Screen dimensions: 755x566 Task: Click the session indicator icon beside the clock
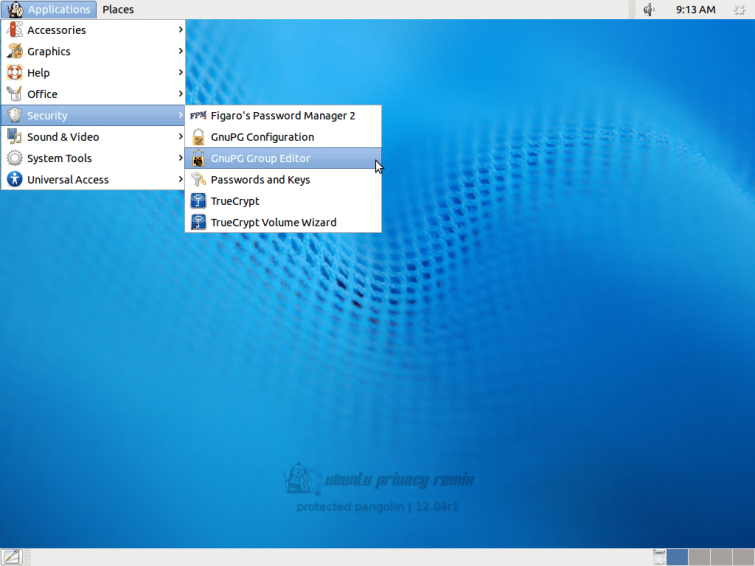coord(740,10)
